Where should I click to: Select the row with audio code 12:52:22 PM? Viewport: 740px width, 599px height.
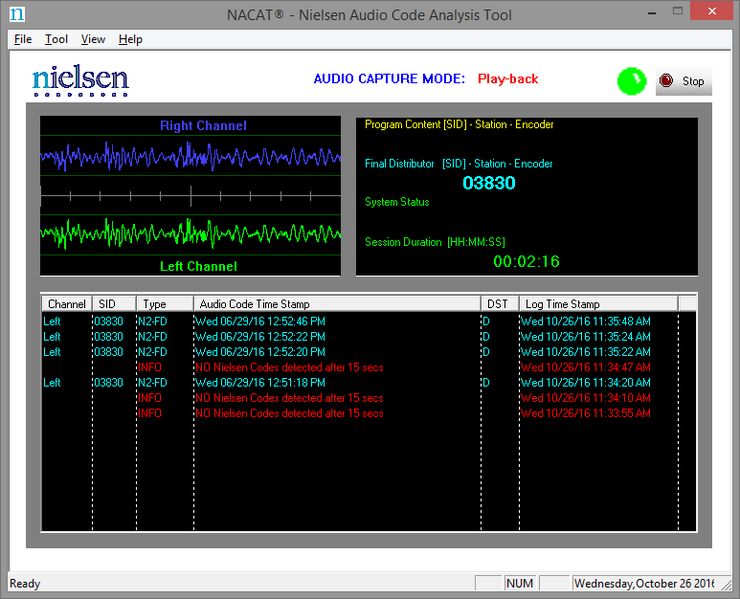pos(368,337)
